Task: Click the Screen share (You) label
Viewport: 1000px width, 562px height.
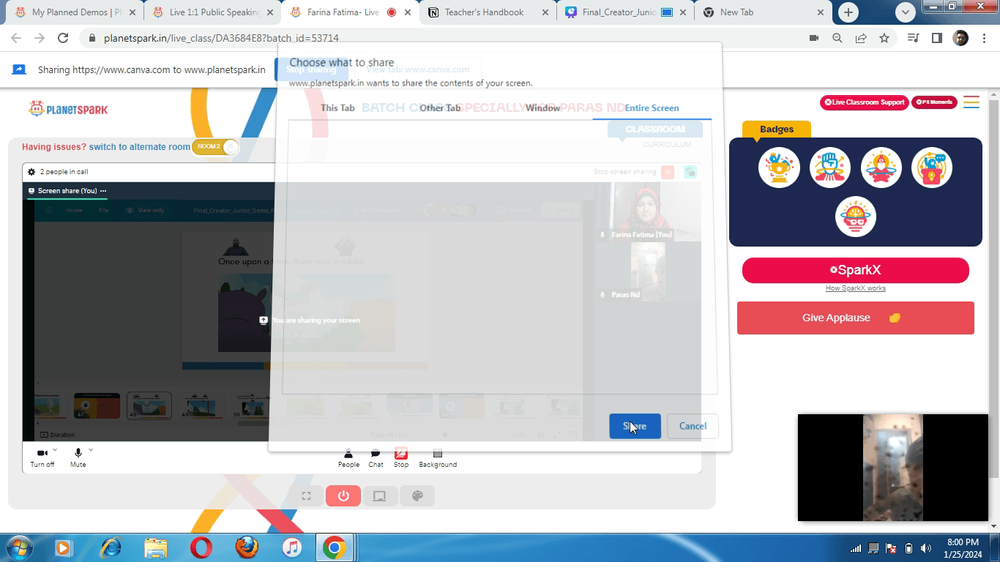Action: (67, 191)
